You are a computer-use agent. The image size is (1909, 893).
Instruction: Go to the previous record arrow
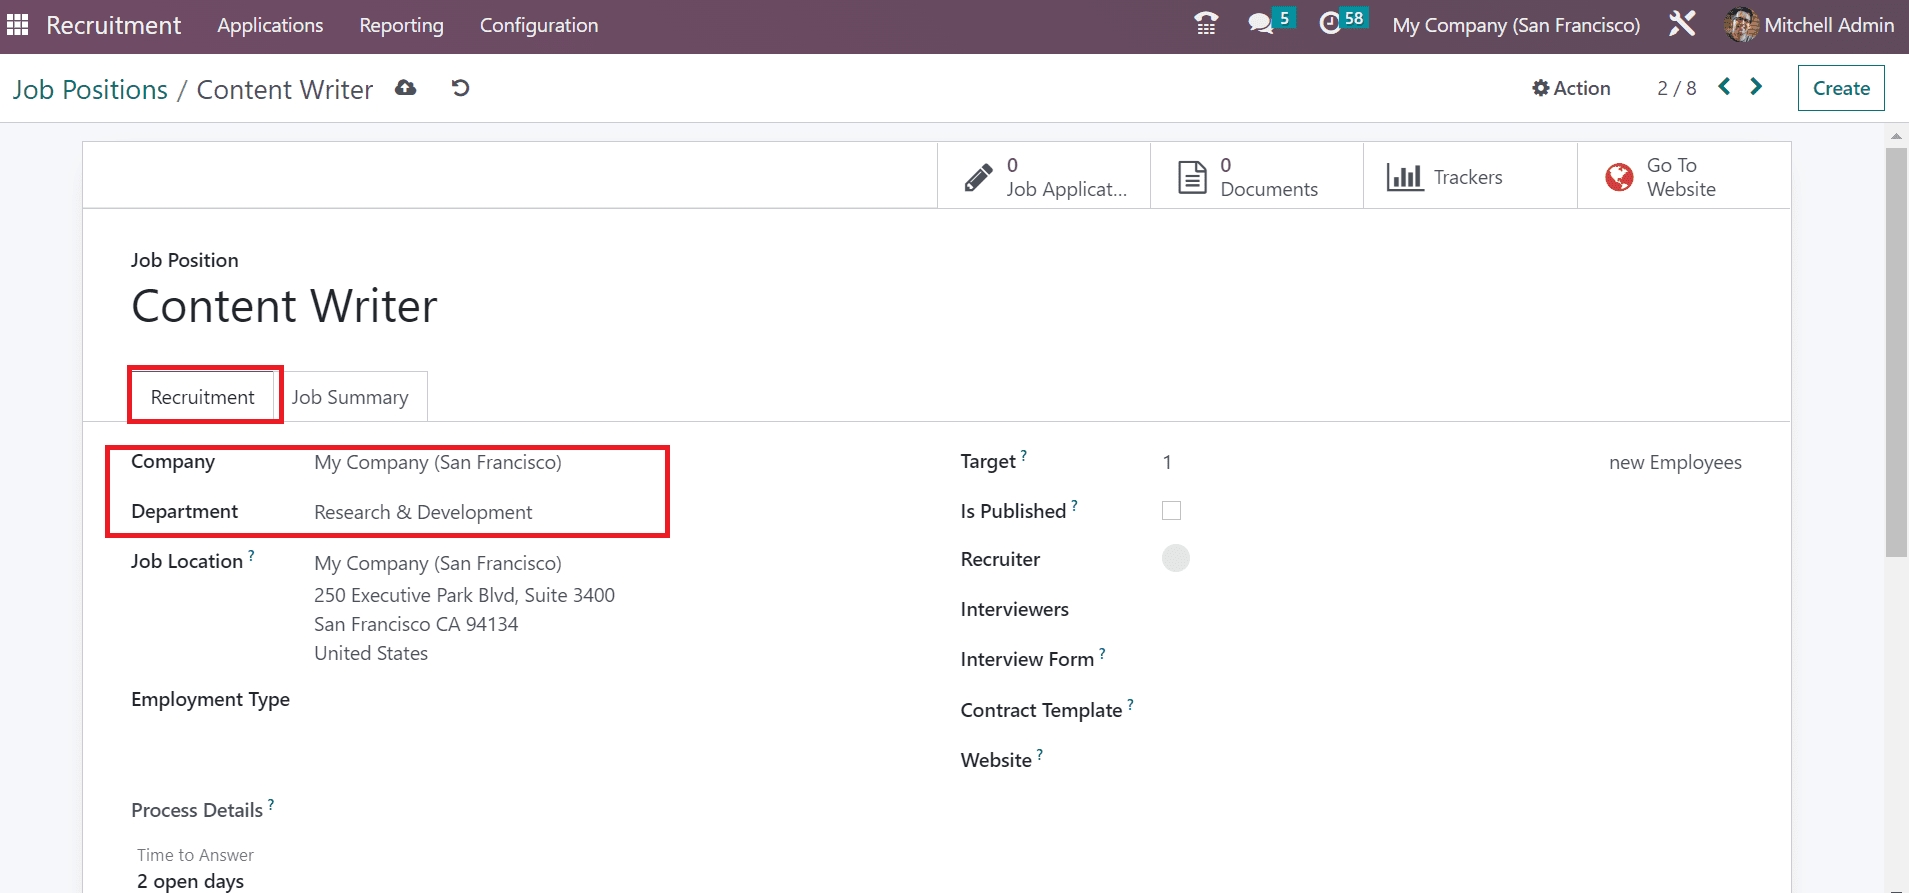(x=1724, y=87)
